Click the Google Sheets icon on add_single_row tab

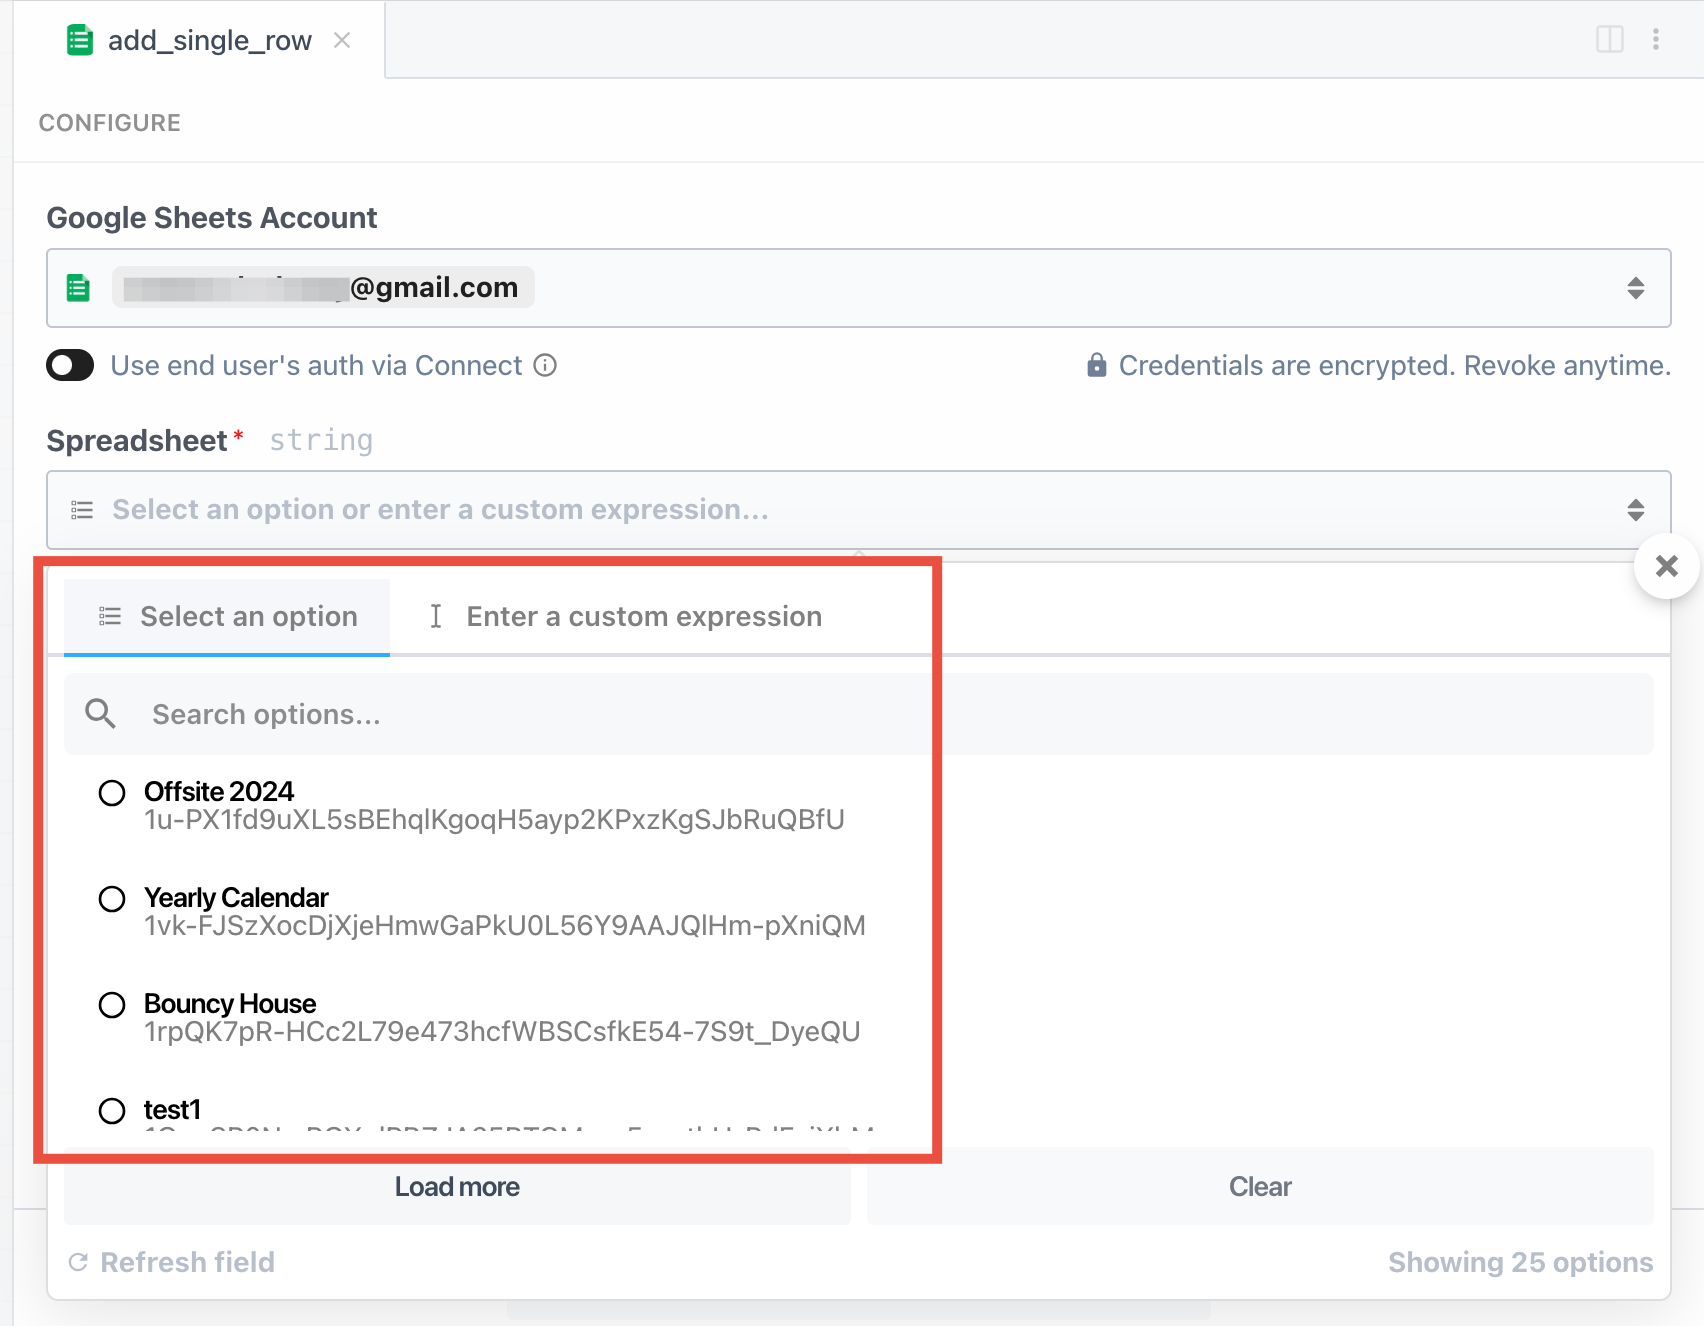80,40
